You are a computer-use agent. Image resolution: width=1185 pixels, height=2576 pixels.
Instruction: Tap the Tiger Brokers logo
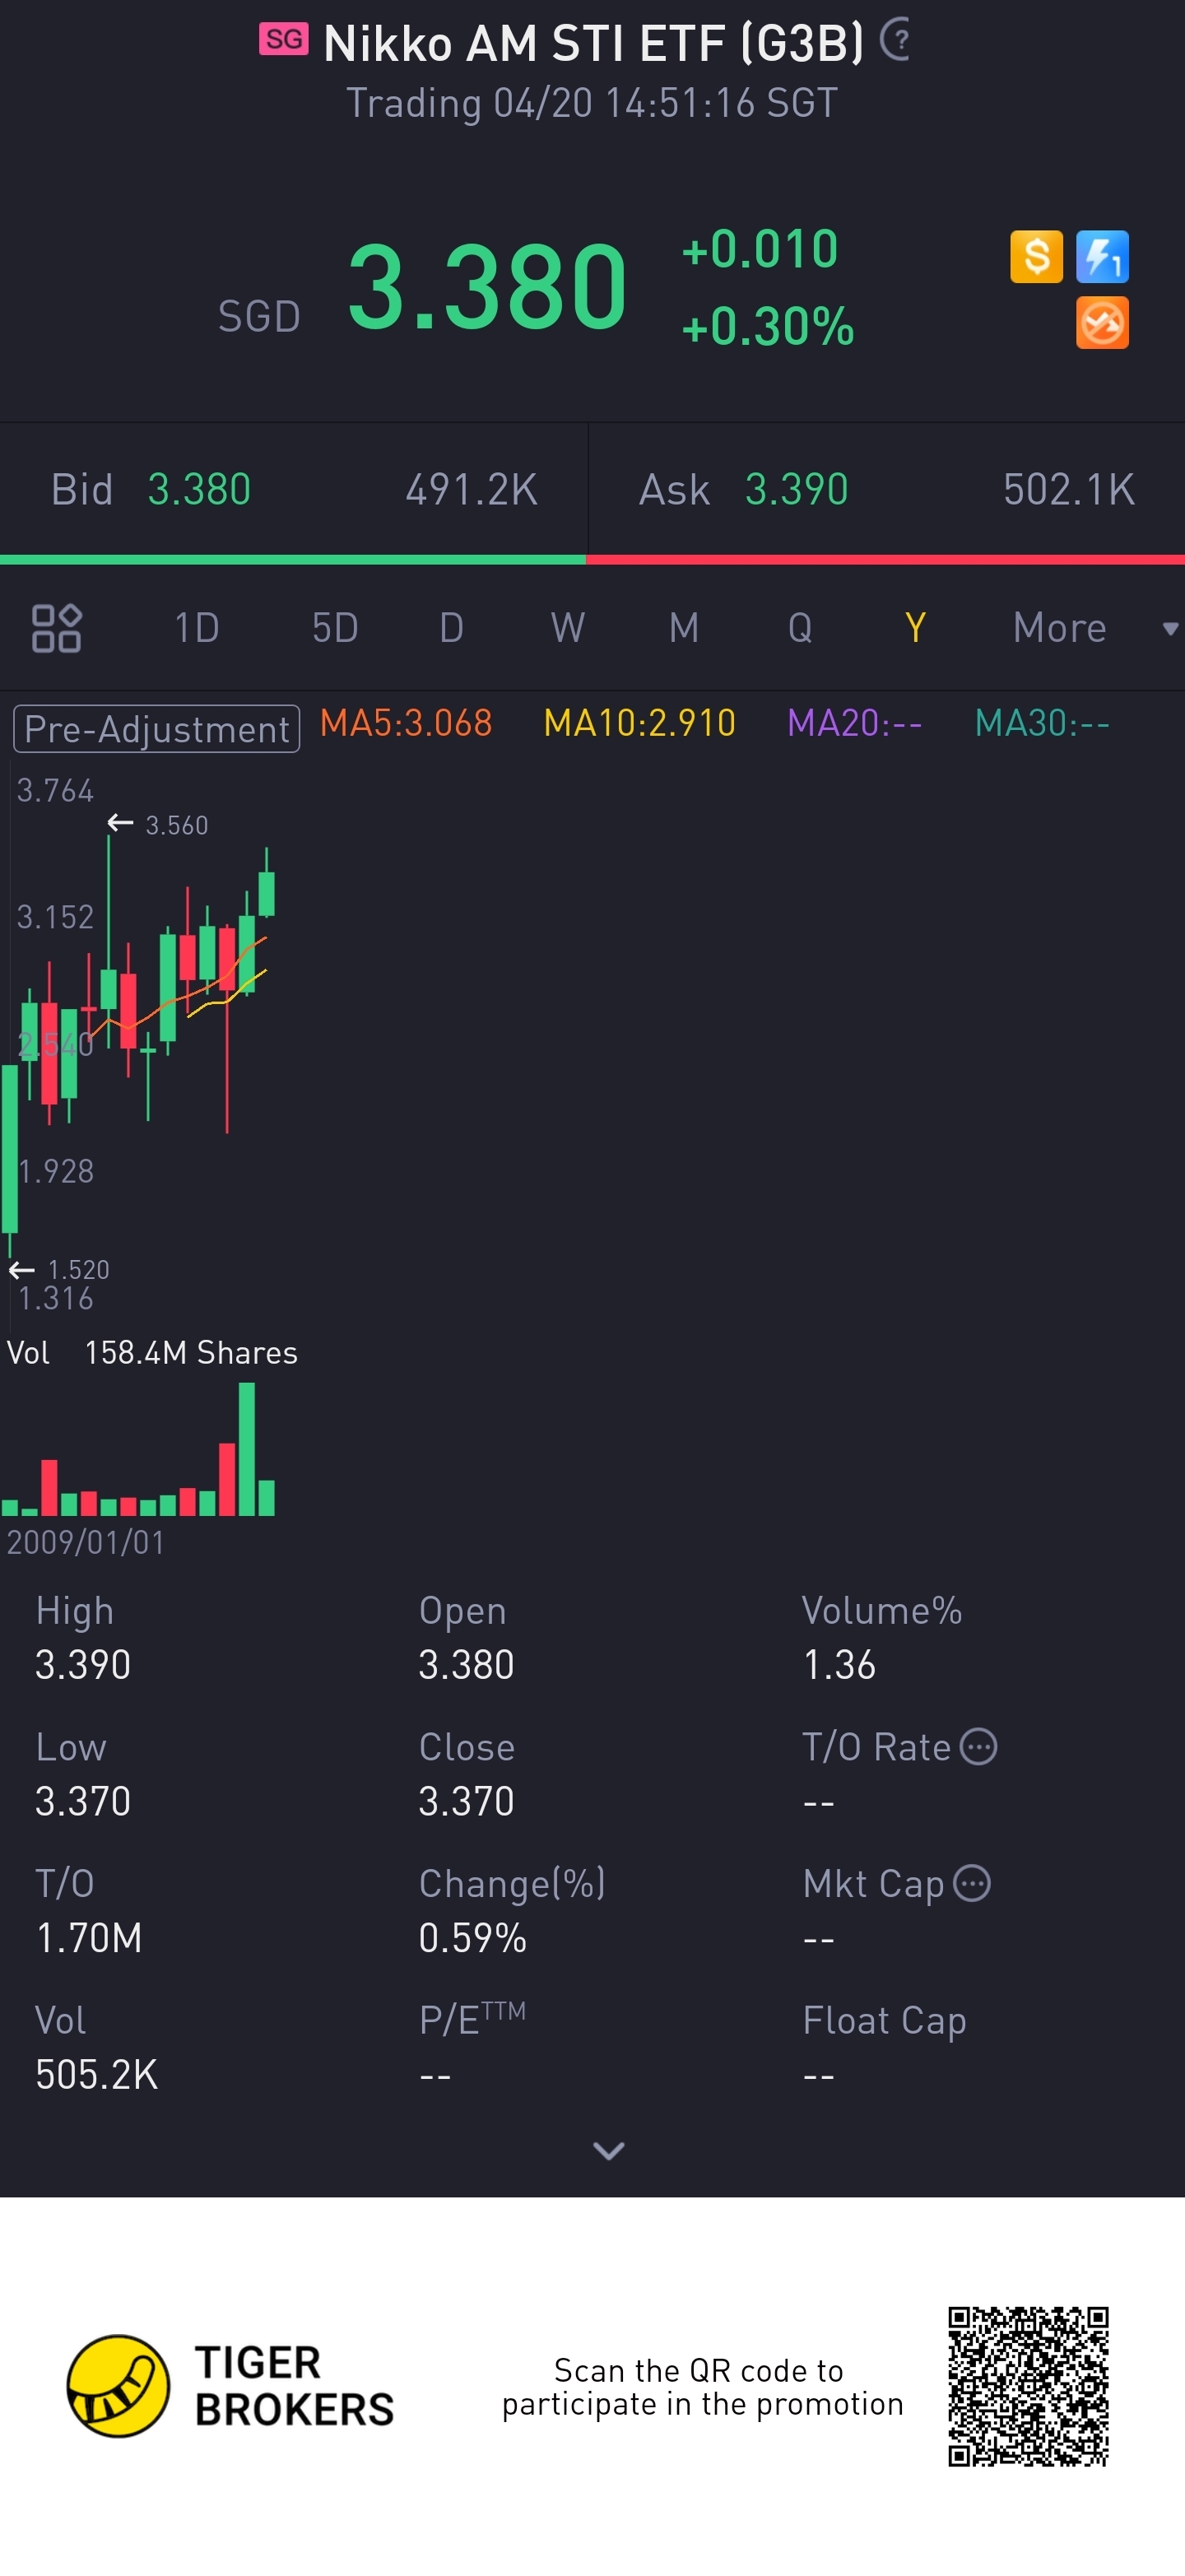coord(230,2386)
